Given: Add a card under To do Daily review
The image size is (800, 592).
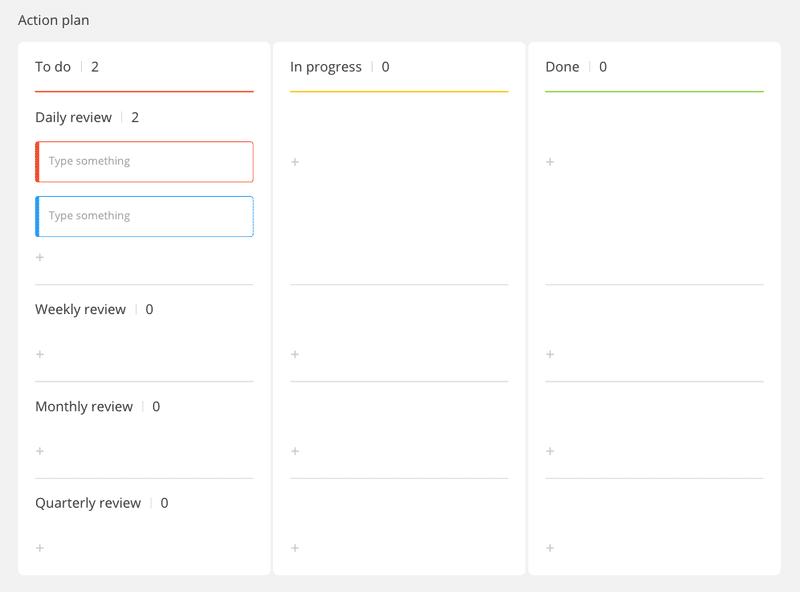Looking at the screenshot, I should pyautogui.click(x=40, y=258).
